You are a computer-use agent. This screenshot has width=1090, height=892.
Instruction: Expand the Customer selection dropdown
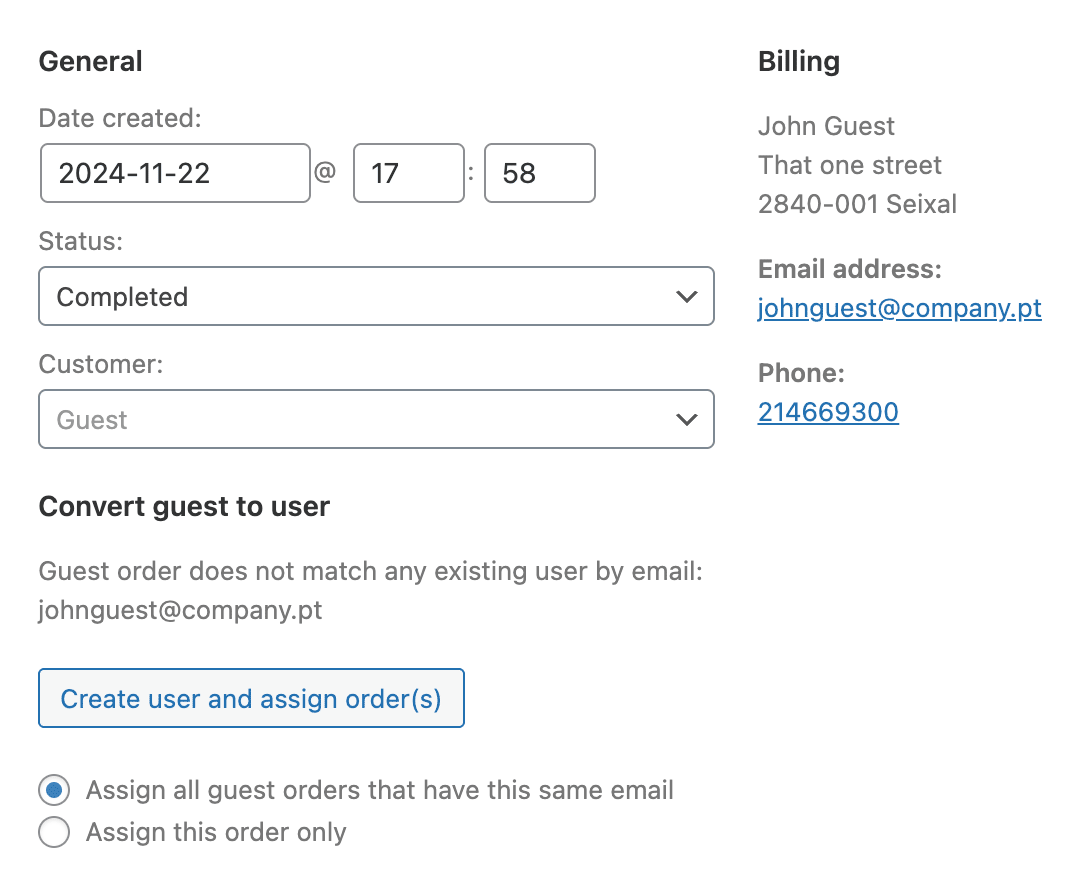click(376, 419)
